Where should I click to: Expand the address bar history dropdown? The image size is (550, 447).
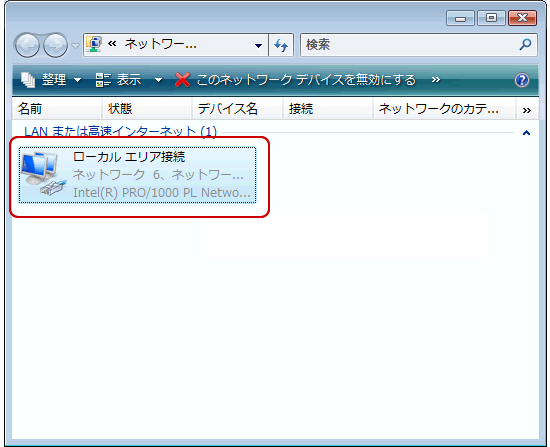click(x=259, y=45)
